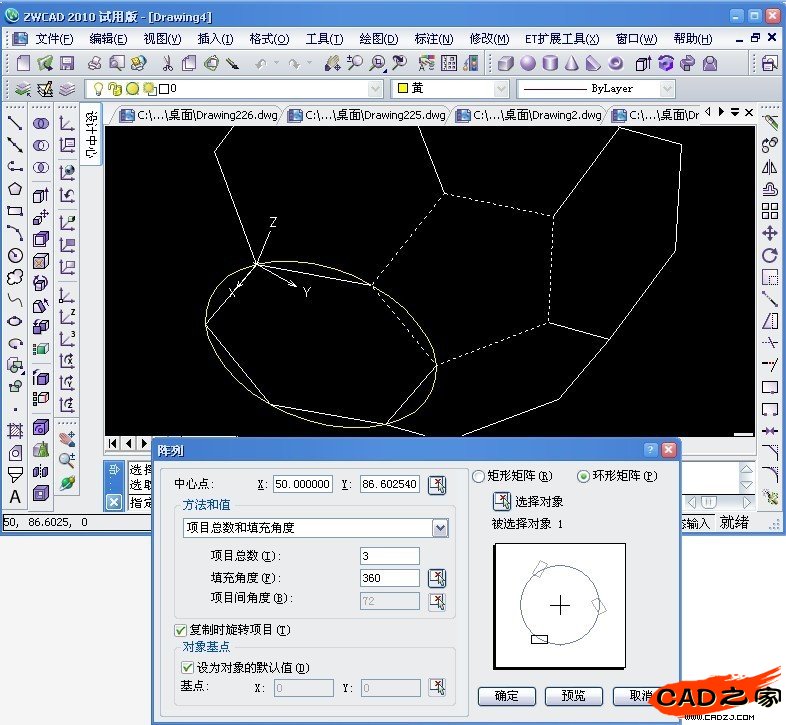Click center point X input field
786x725 pixels.
click(302, 484)
